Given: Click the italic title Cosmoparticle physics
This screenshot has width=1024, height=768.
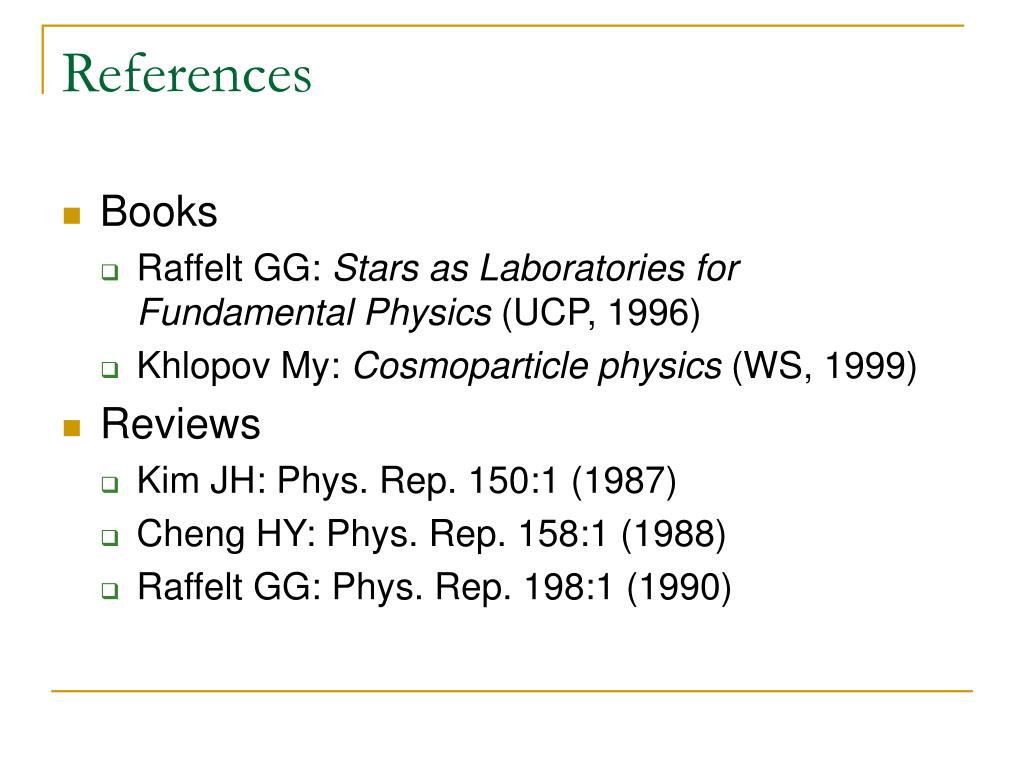Looking at the screenshot, I should 537,366.
